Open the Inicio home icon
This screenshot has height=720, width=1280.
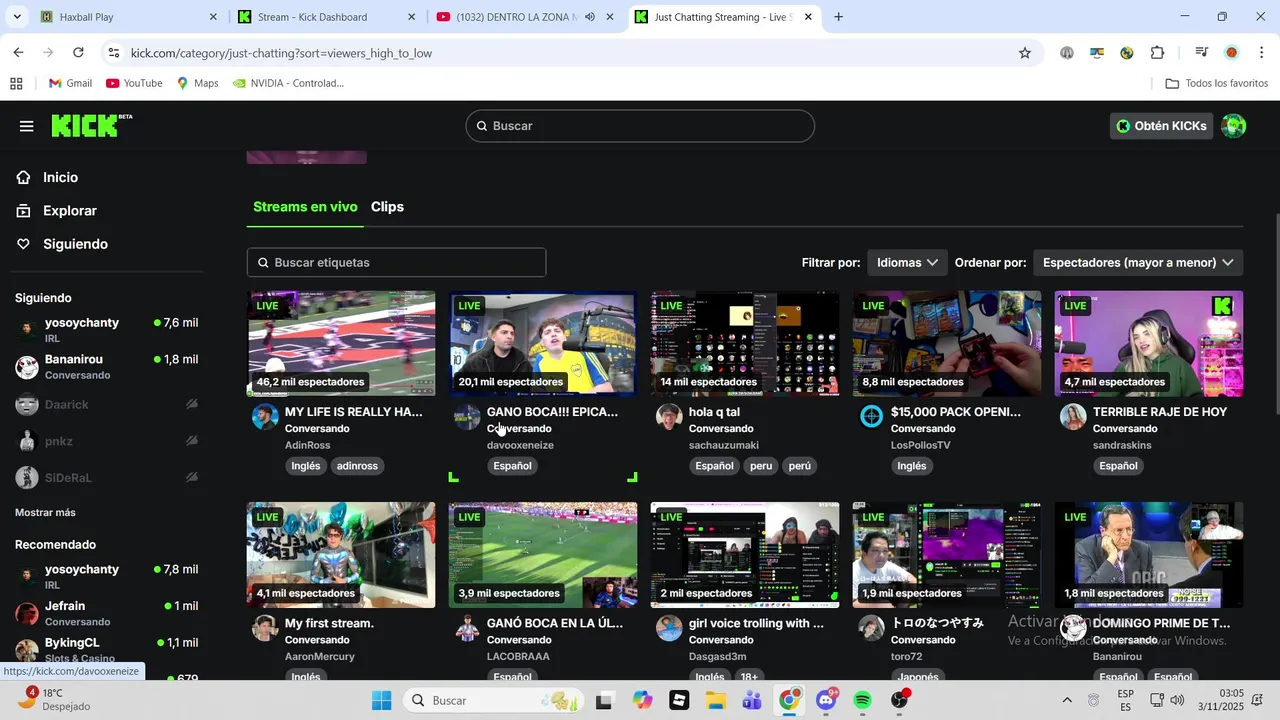24,177
